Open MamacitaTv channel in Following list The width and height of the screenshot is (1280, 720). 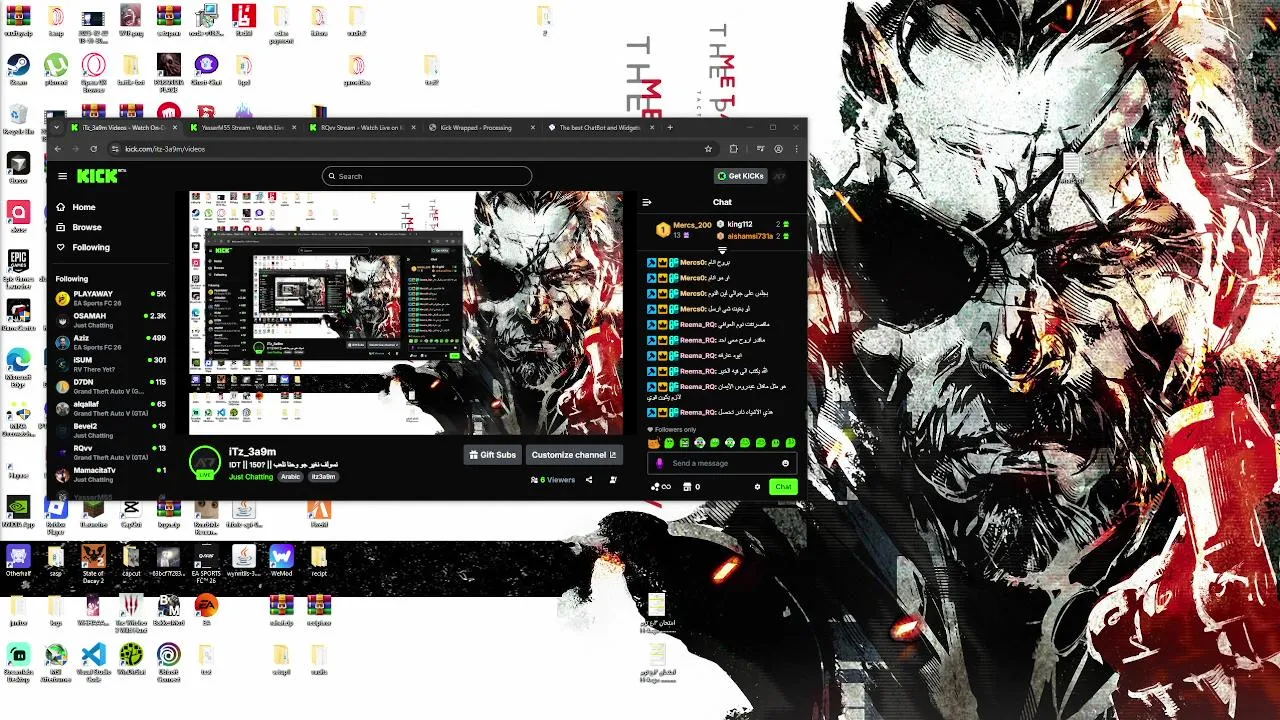pyautogui.click(x=111, y=474)
